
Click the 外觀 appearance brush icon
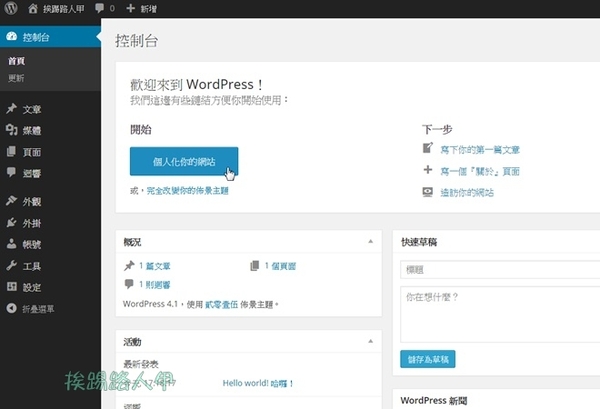tap(11, 200)
